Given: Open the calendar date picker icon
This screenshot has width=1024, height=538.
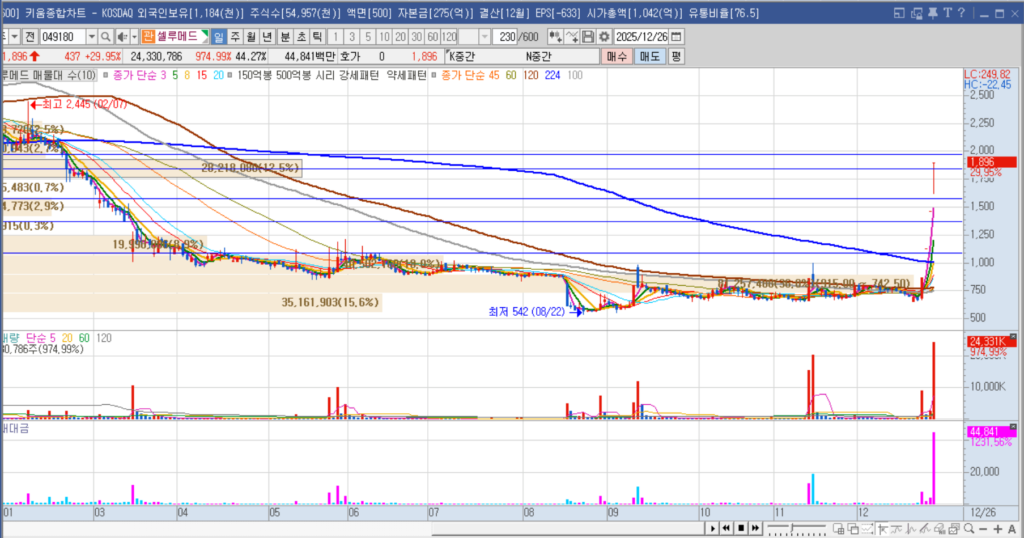Looking at the screenshot, I should pyautogui.click(x=676, y=37).
